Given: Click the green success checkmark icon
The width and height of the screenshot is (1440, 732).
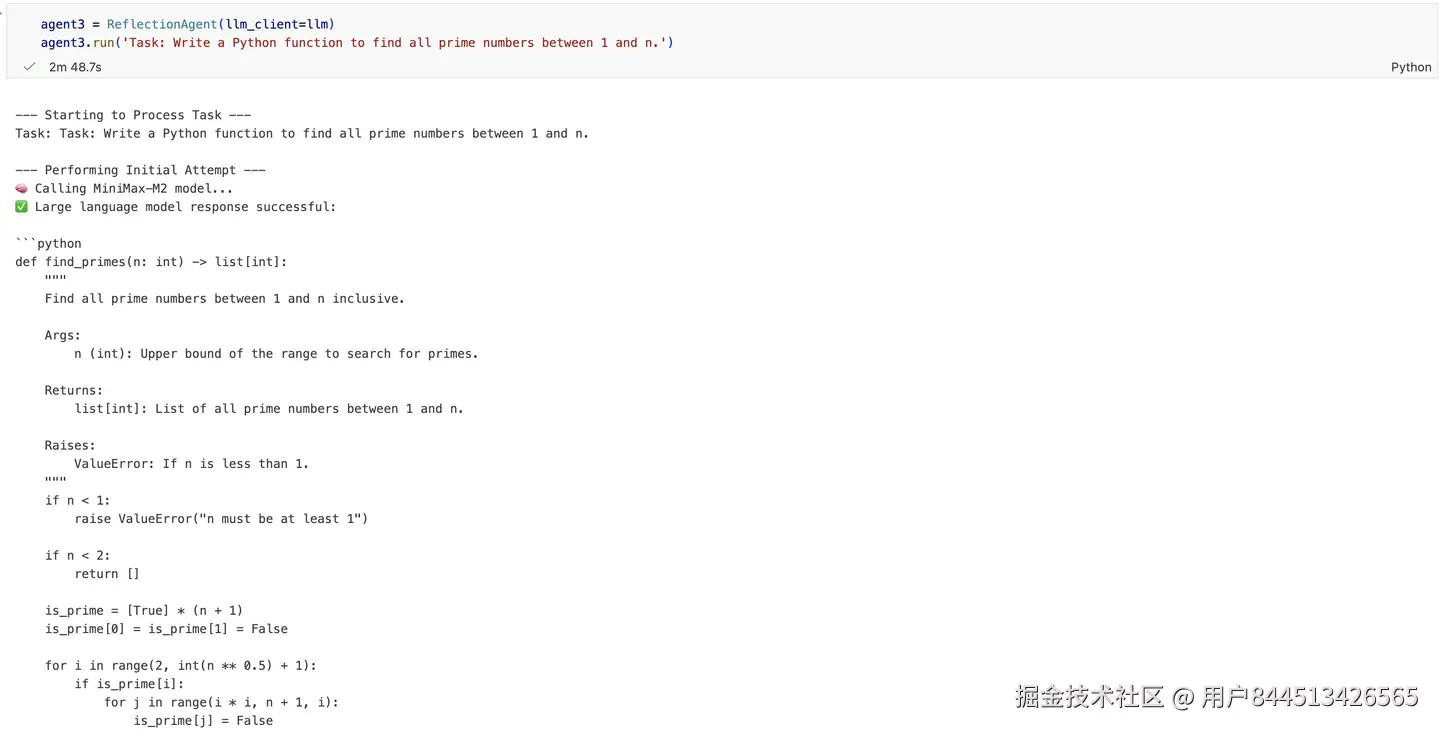Looking at the screenshot, I should 29,67.
